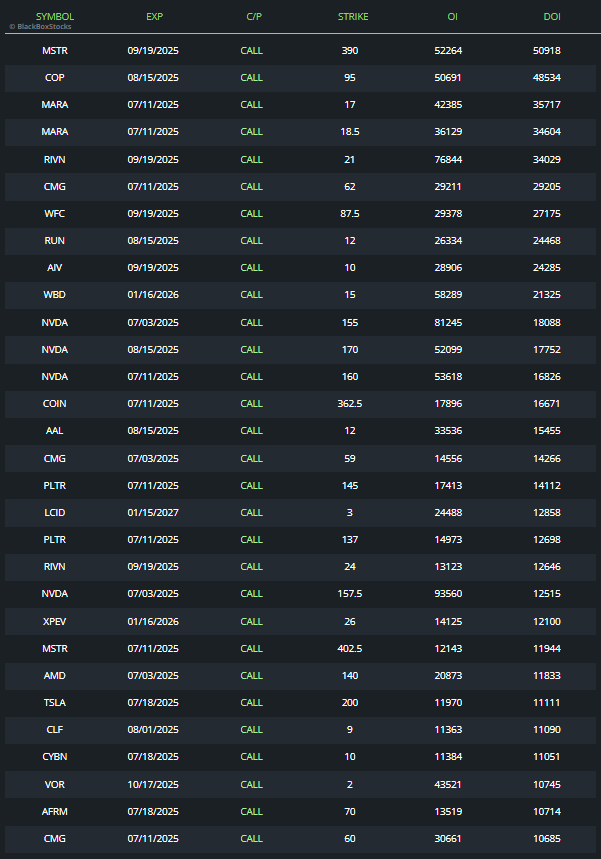Select OI value 76844
The width and height of the screenshot is (601, 859).
pos(448,159)
